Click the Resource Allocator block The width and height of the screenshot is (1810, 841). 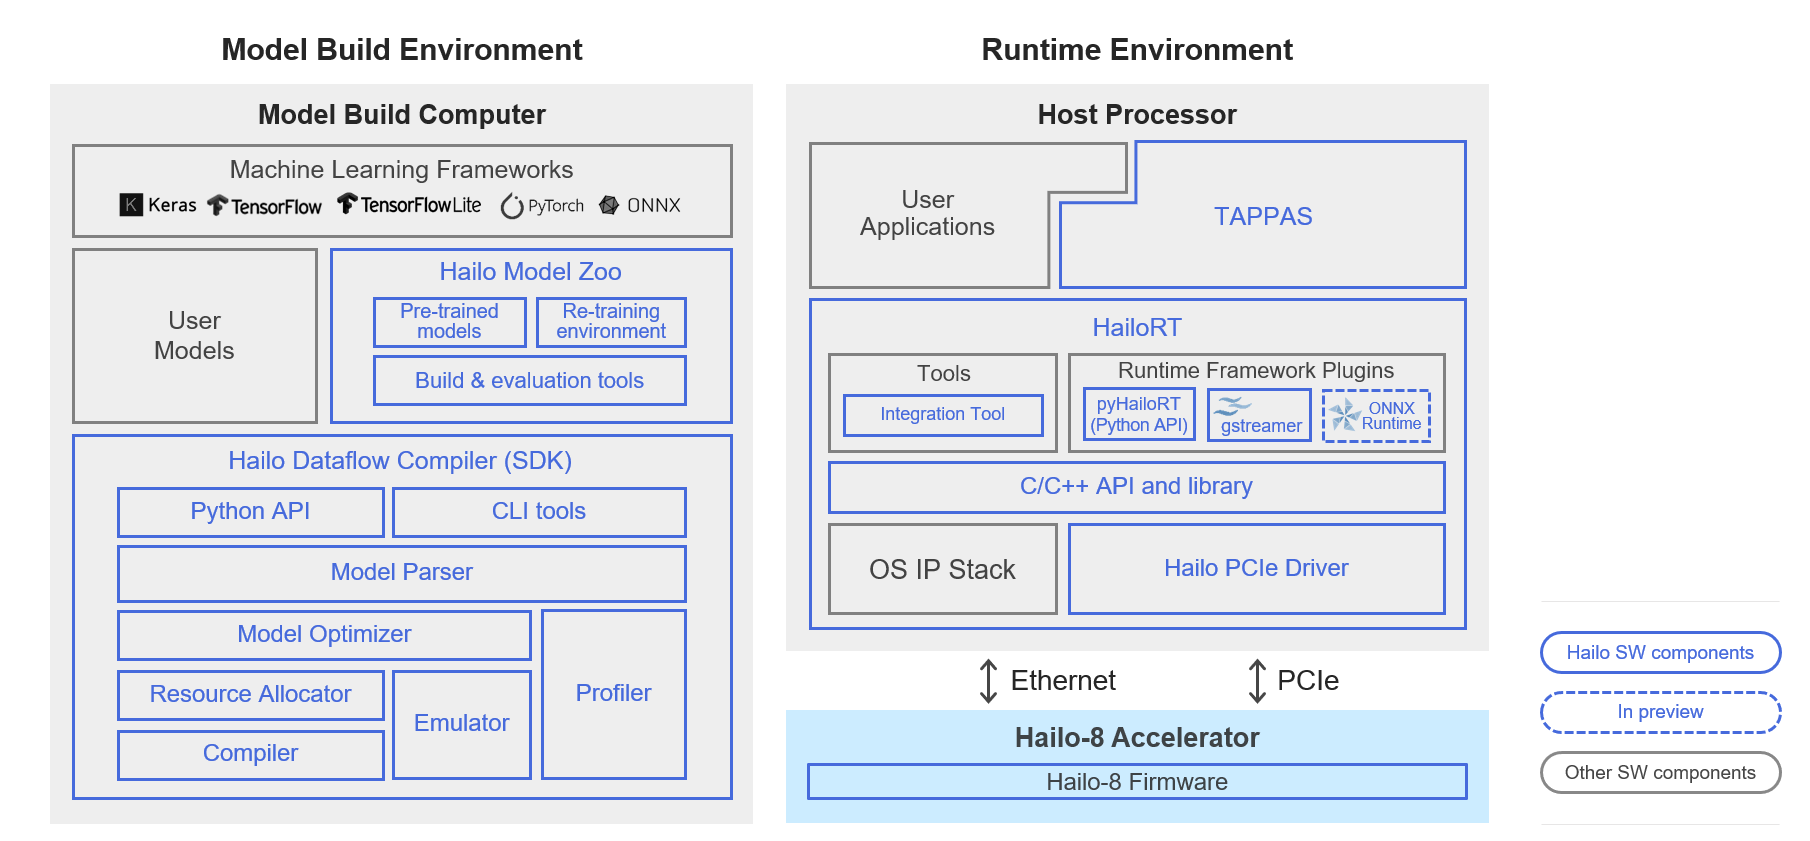point(251,695)
